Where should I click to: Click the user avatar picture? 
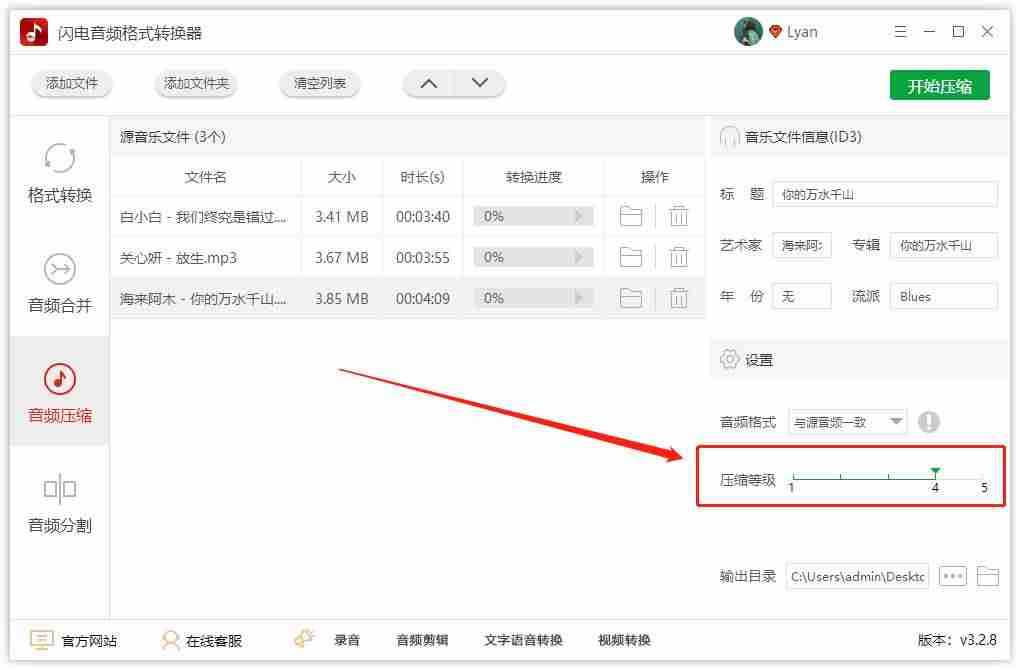(x=748, y=31)
